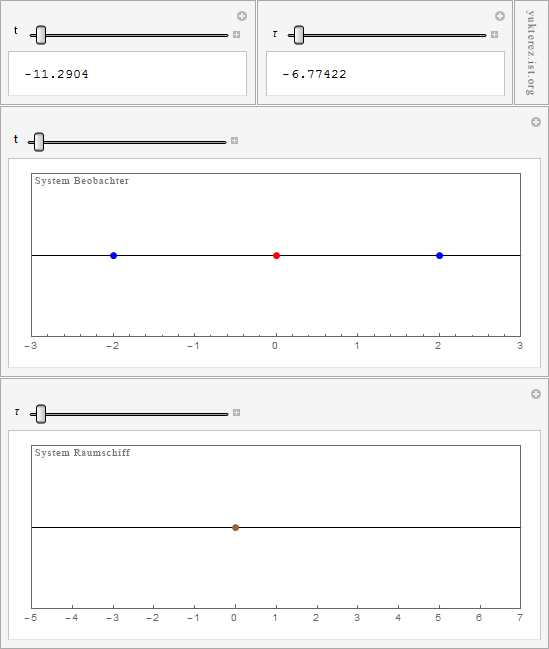
Task: Click the top-left t slider thumb
Action: (x=41, y=35)
